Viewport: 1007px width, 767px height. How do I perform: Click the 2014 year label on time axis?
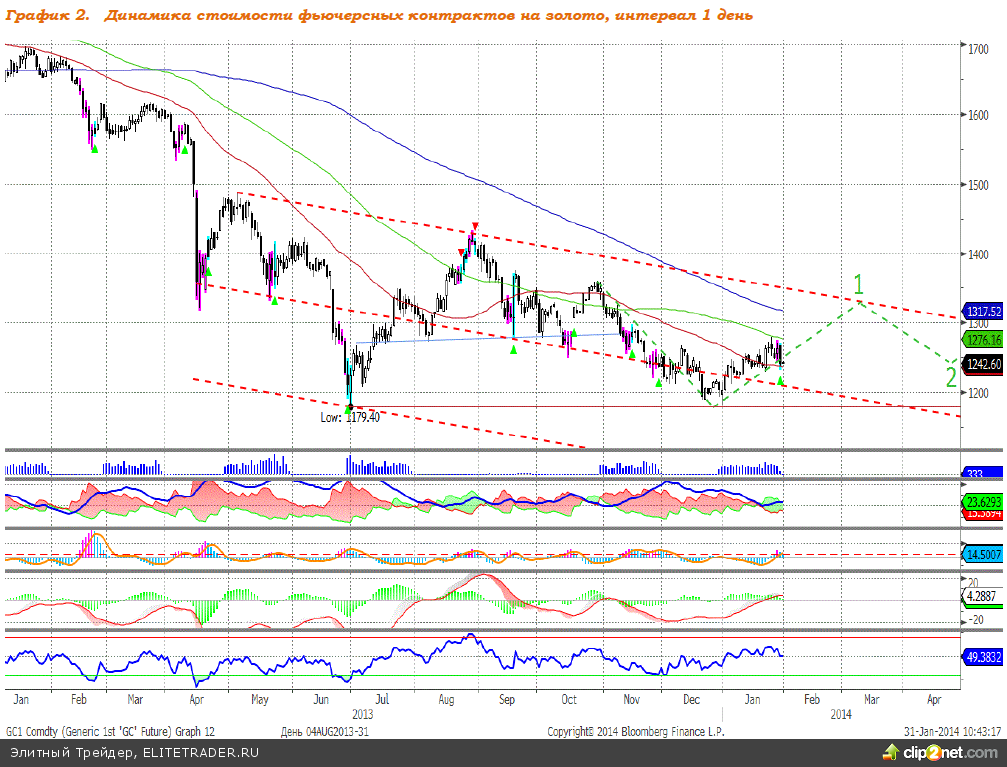843,714
